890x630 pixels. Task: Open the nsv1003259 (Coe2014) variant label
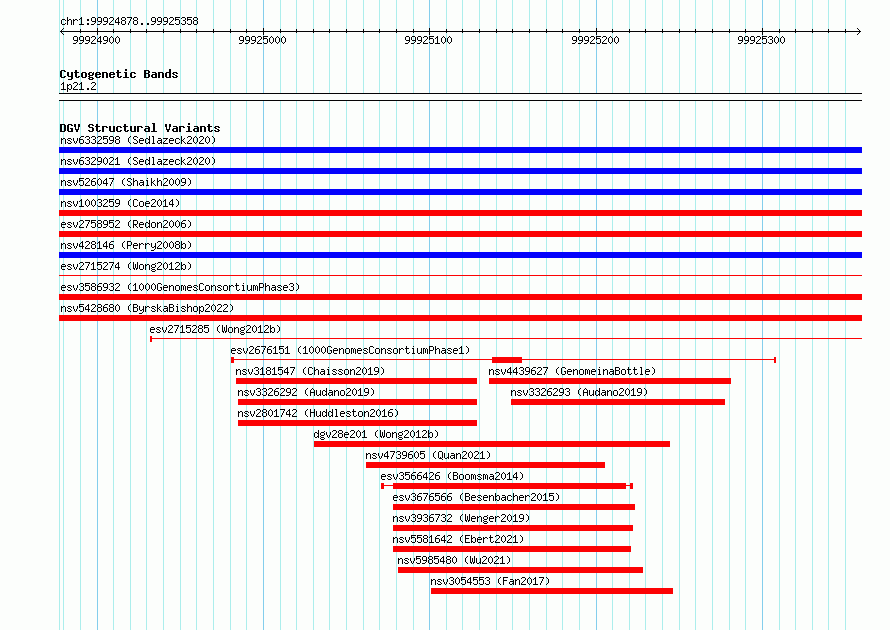pyautogui.click(x=120, y=203)
